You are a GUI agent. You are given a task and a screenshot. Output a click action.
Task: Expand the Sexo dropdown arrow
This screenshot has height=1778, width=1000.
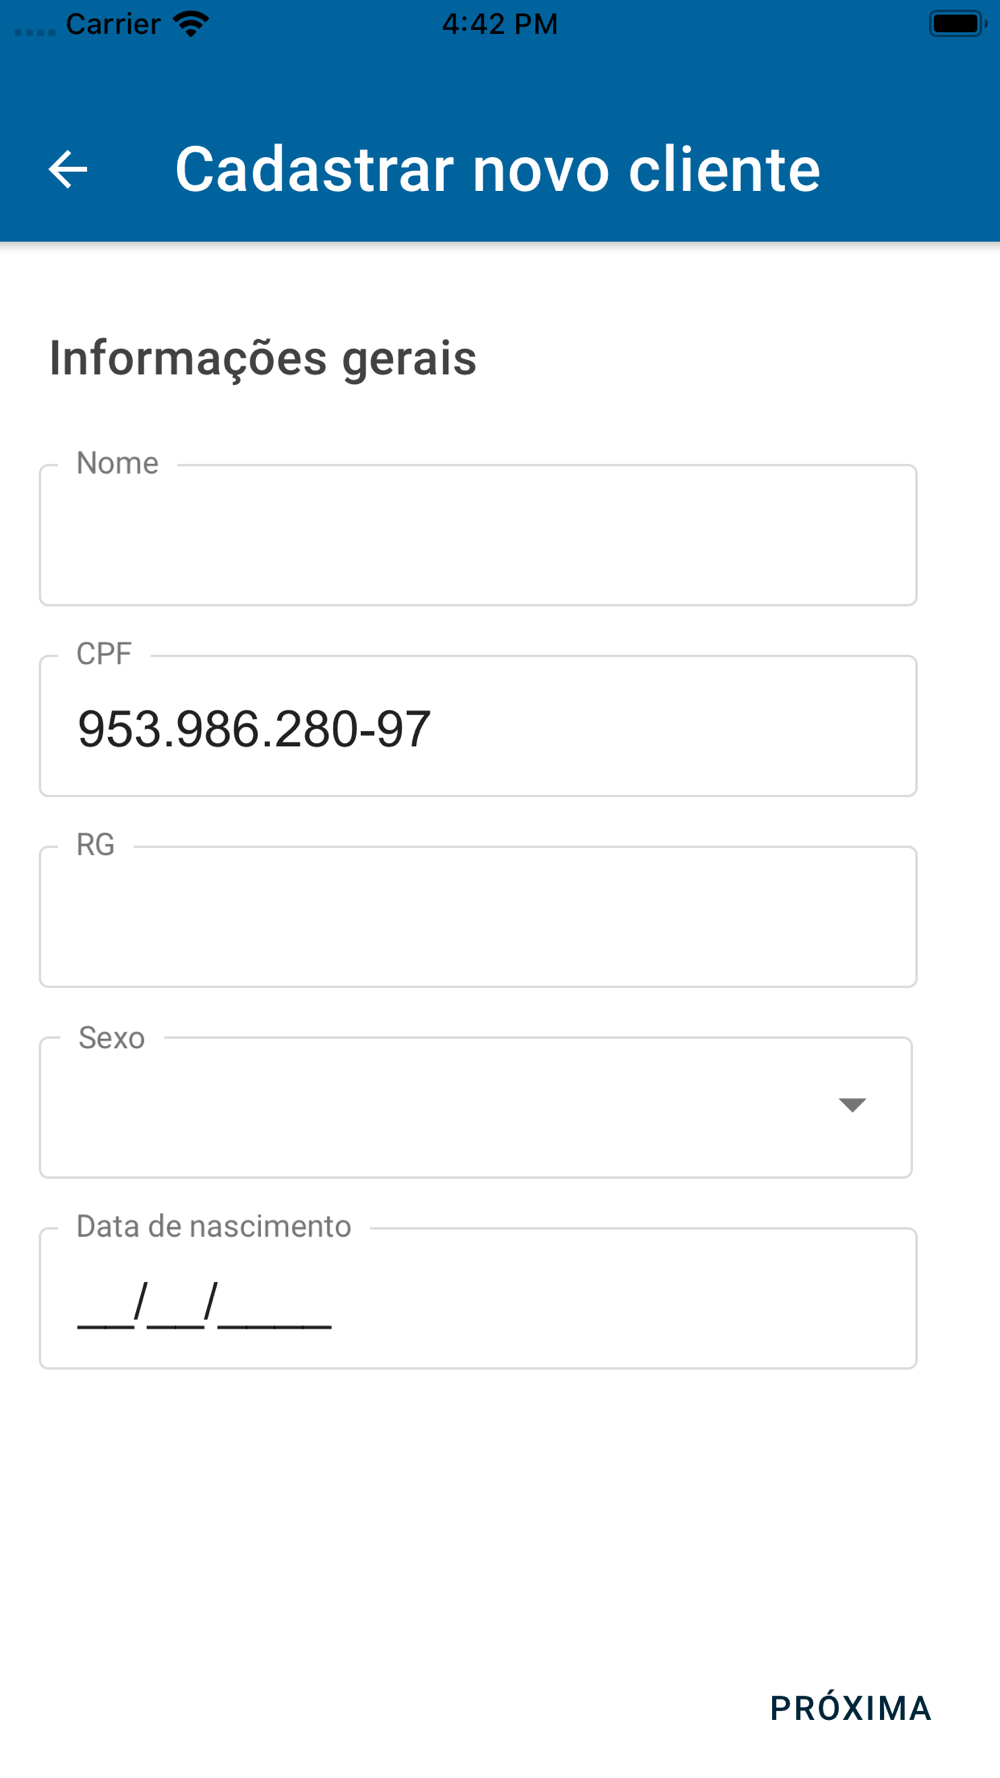852,1105
